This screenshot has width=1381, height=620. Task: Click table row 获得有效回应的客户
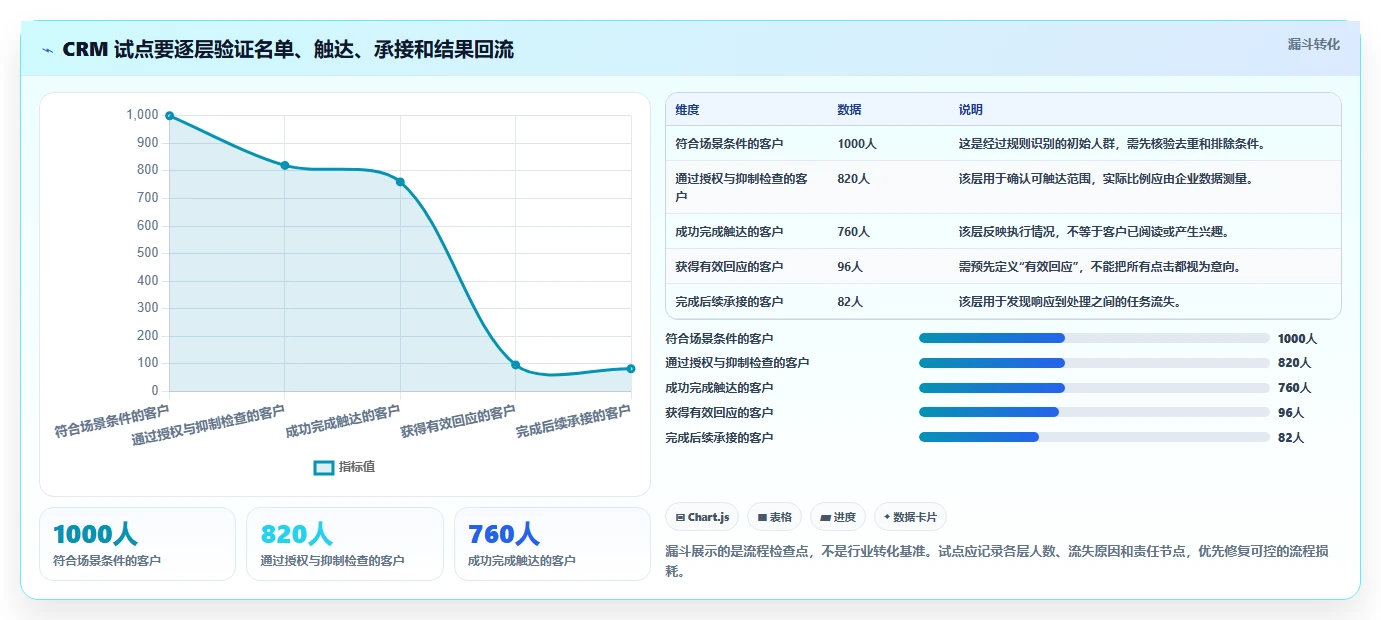(x=1003, y=267)
